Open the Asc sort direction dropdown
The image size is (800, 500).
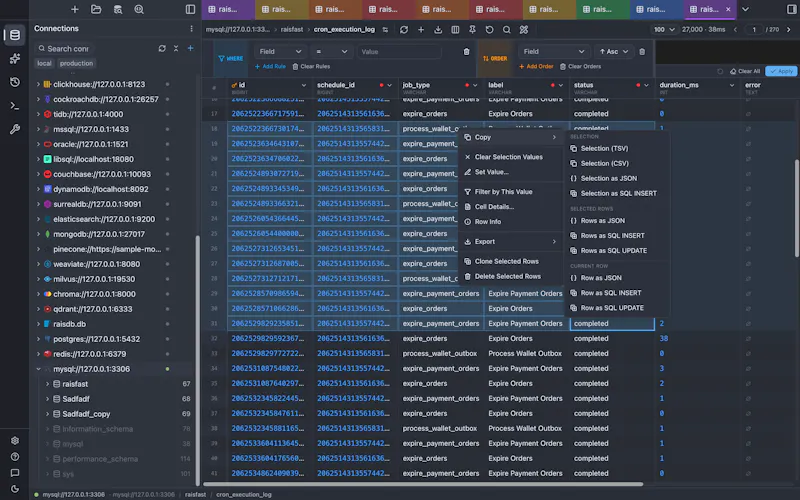pos(614,52)
